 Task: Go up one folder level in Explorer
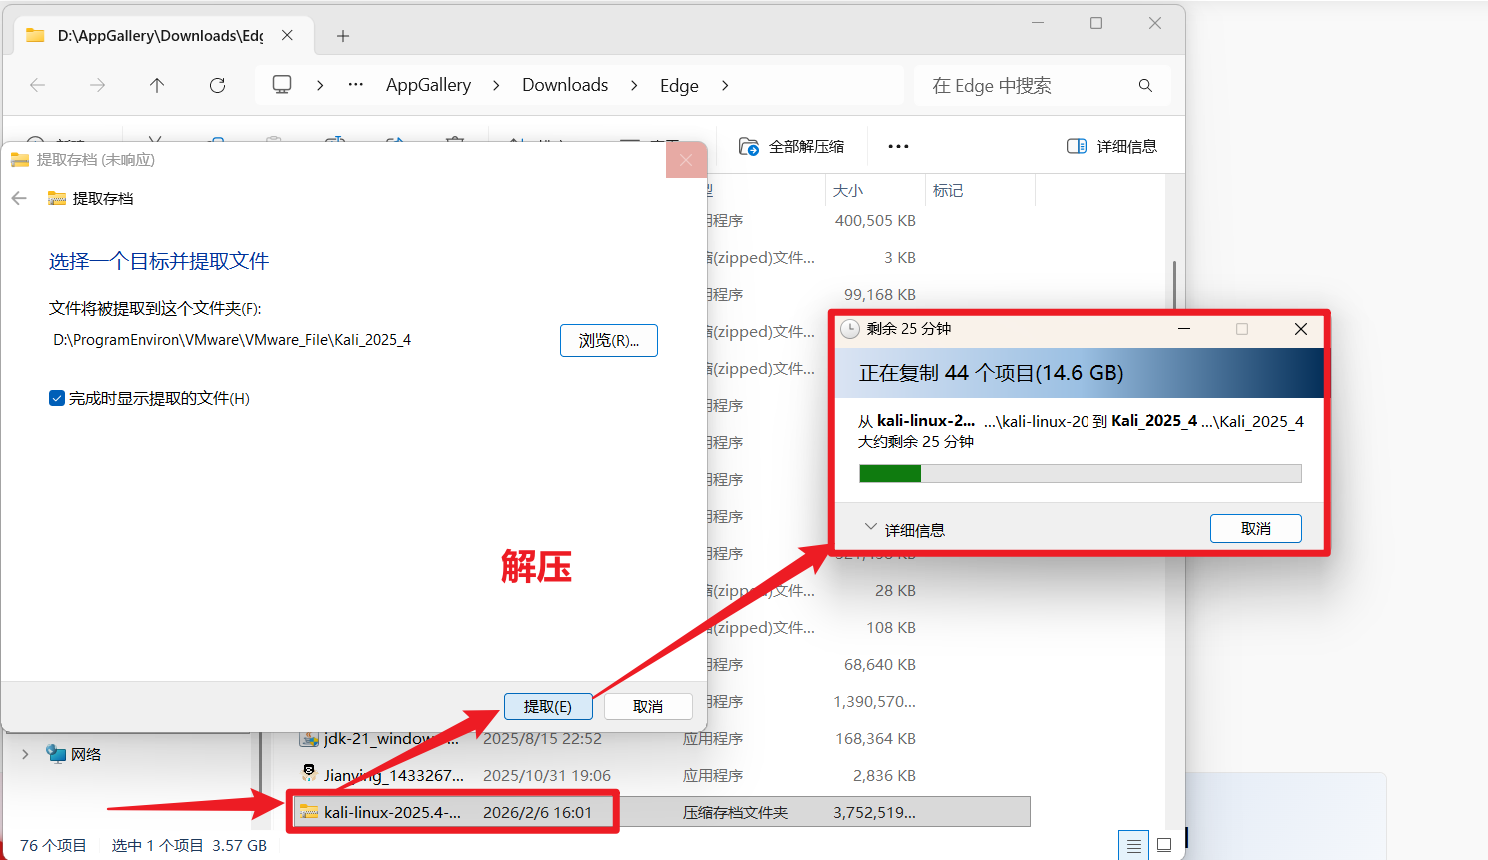(x=157, y=86)
